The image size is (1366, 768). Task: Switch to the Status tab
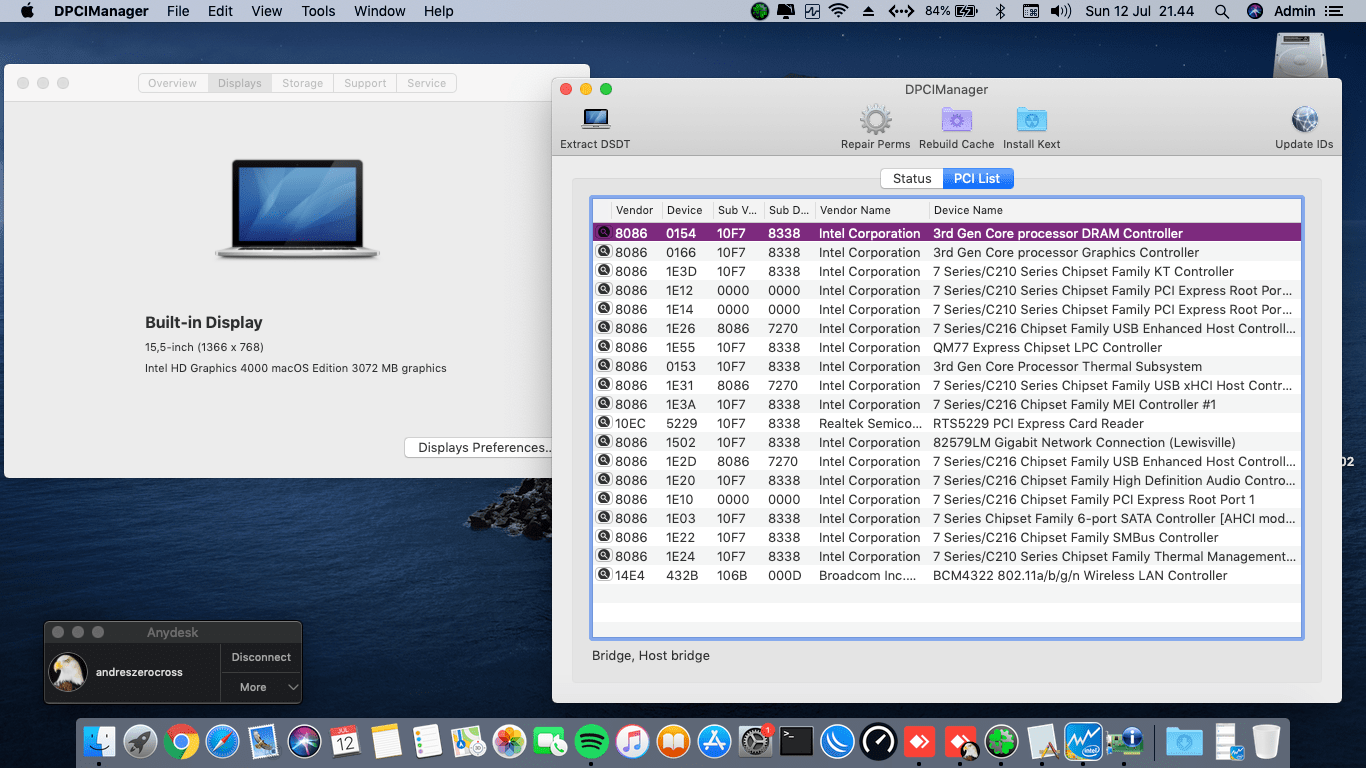(x=911, y=178)
